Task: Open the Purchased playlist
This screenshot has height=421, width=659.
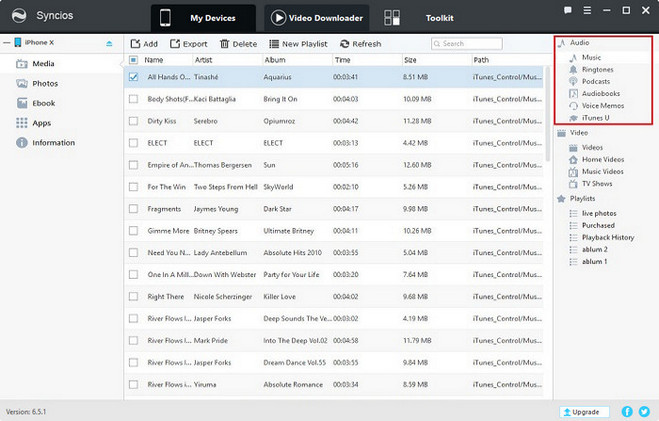Action: [x=598, y=225]
